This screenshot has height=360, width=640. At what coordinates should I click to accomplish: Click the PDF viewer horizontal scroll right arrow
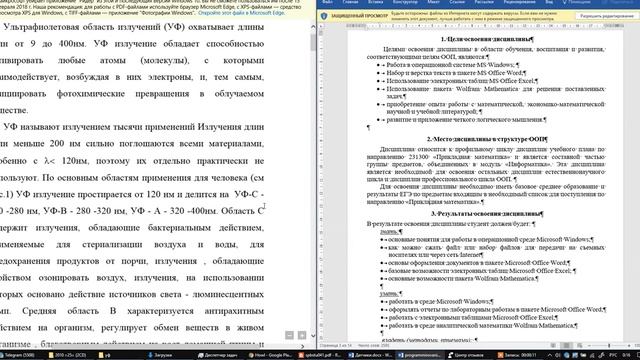302,346
